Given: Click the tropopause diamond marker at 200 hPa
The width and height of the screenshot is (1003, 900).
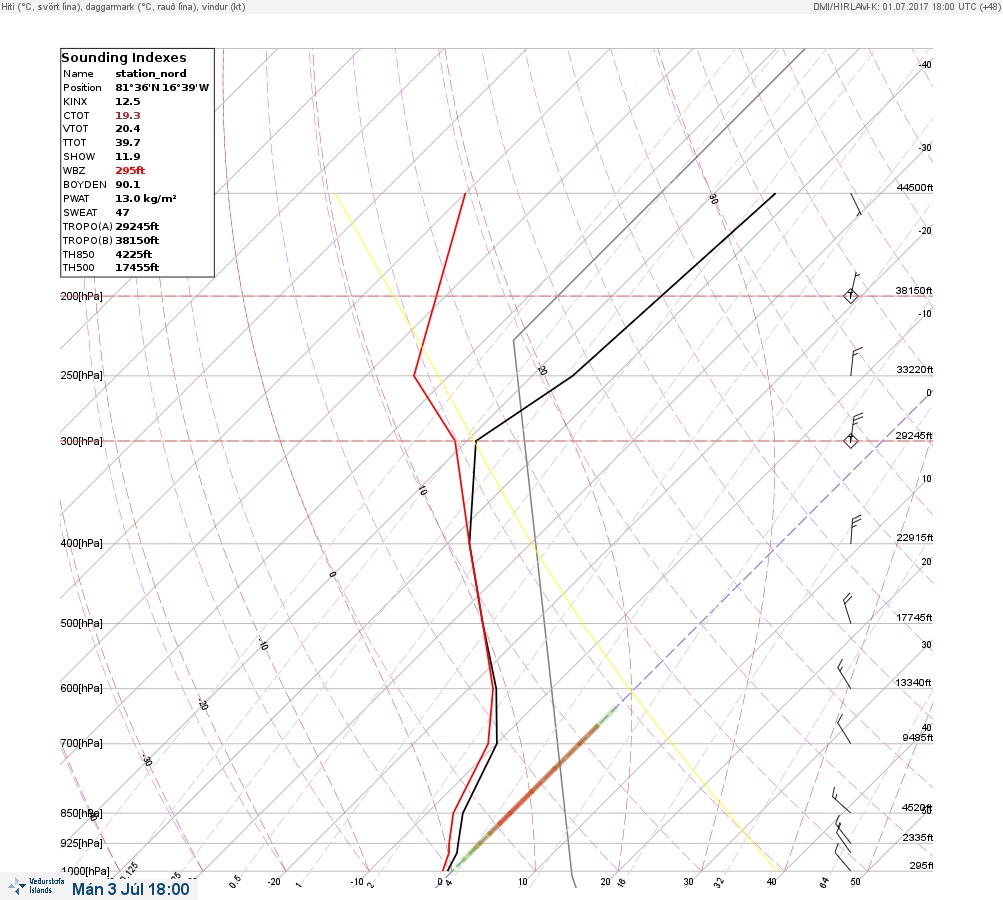Looking at the screenshot, I should [x=851, y=296].
